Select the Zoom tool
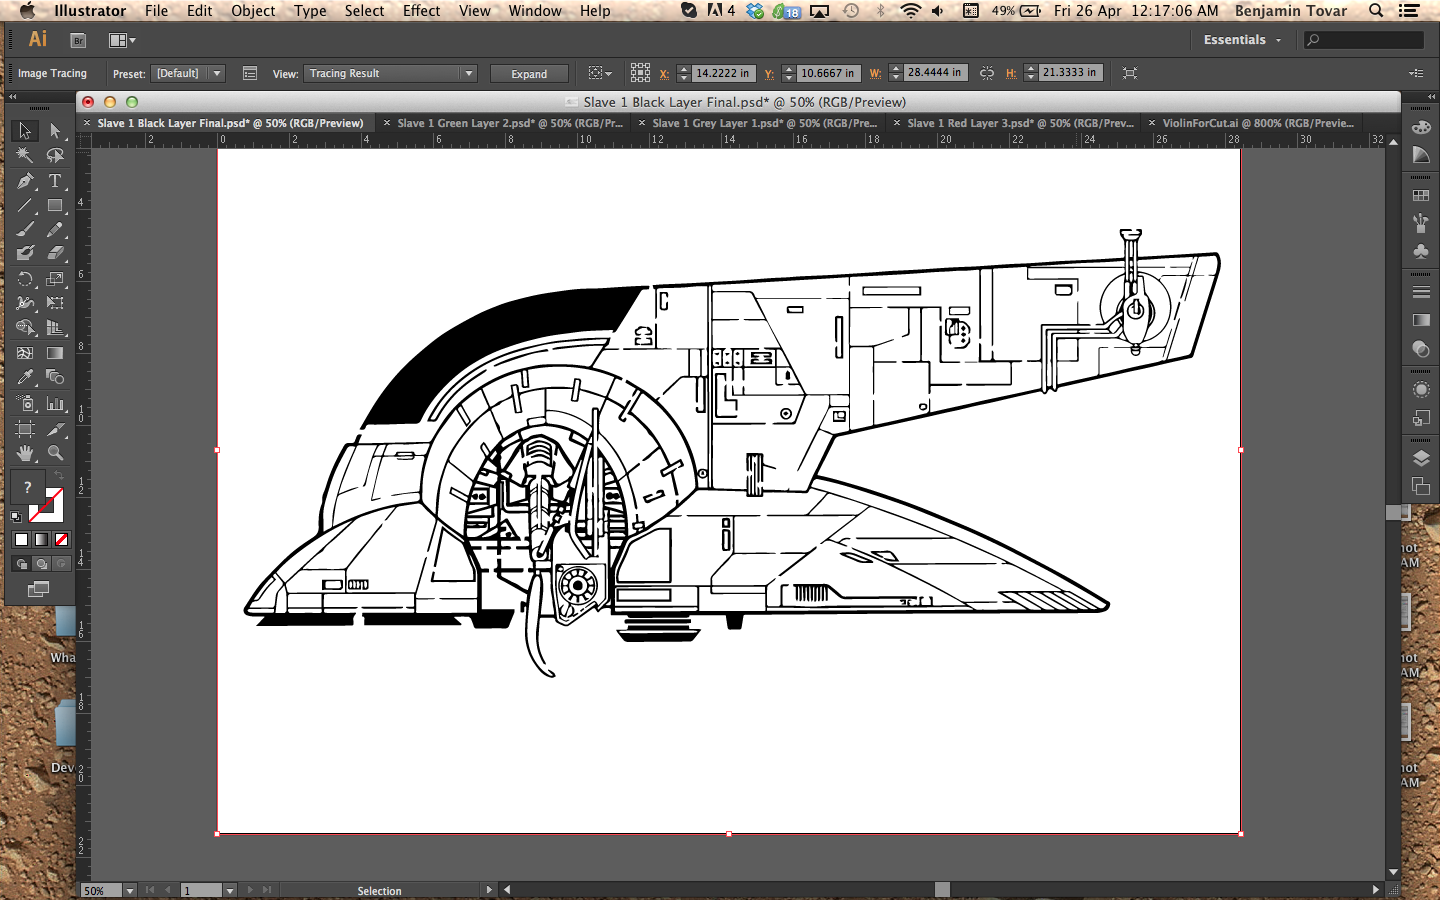The height and width of the screenshot is (900, 1440). [x=55, y=453]
